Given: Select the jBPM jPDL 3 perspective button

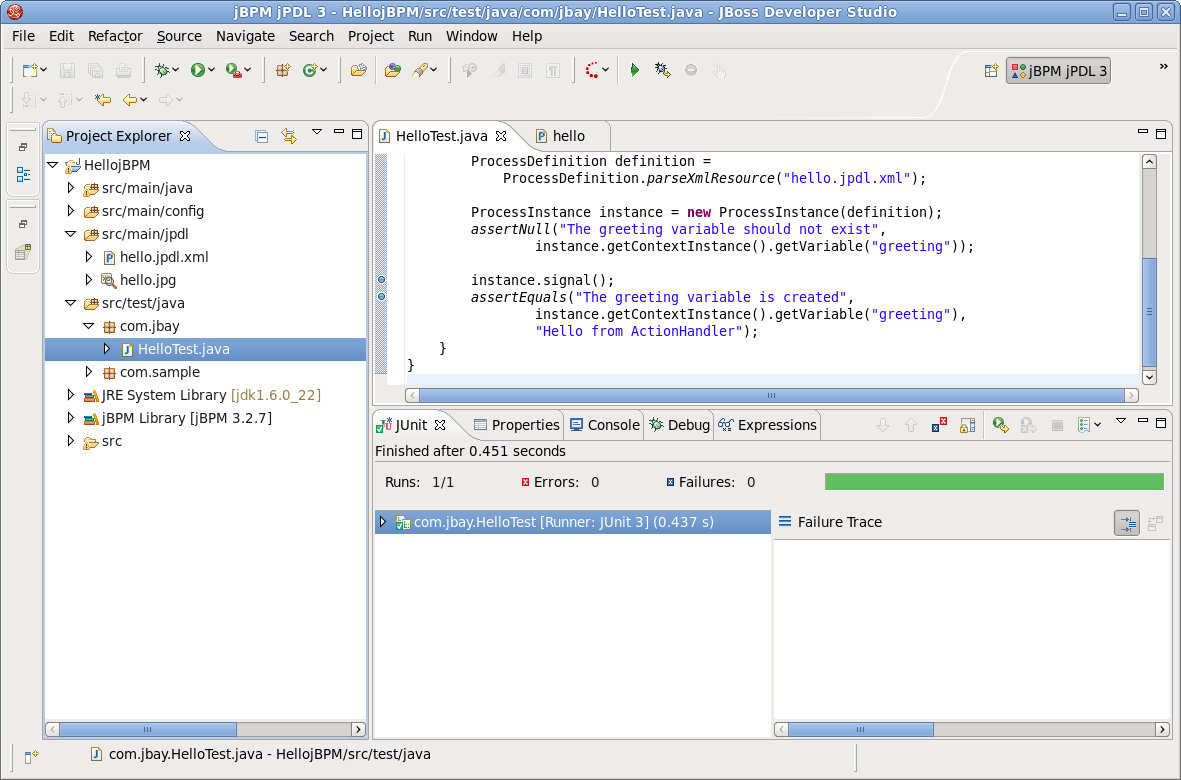Looking at the screenshot, I should point(1059,71).
